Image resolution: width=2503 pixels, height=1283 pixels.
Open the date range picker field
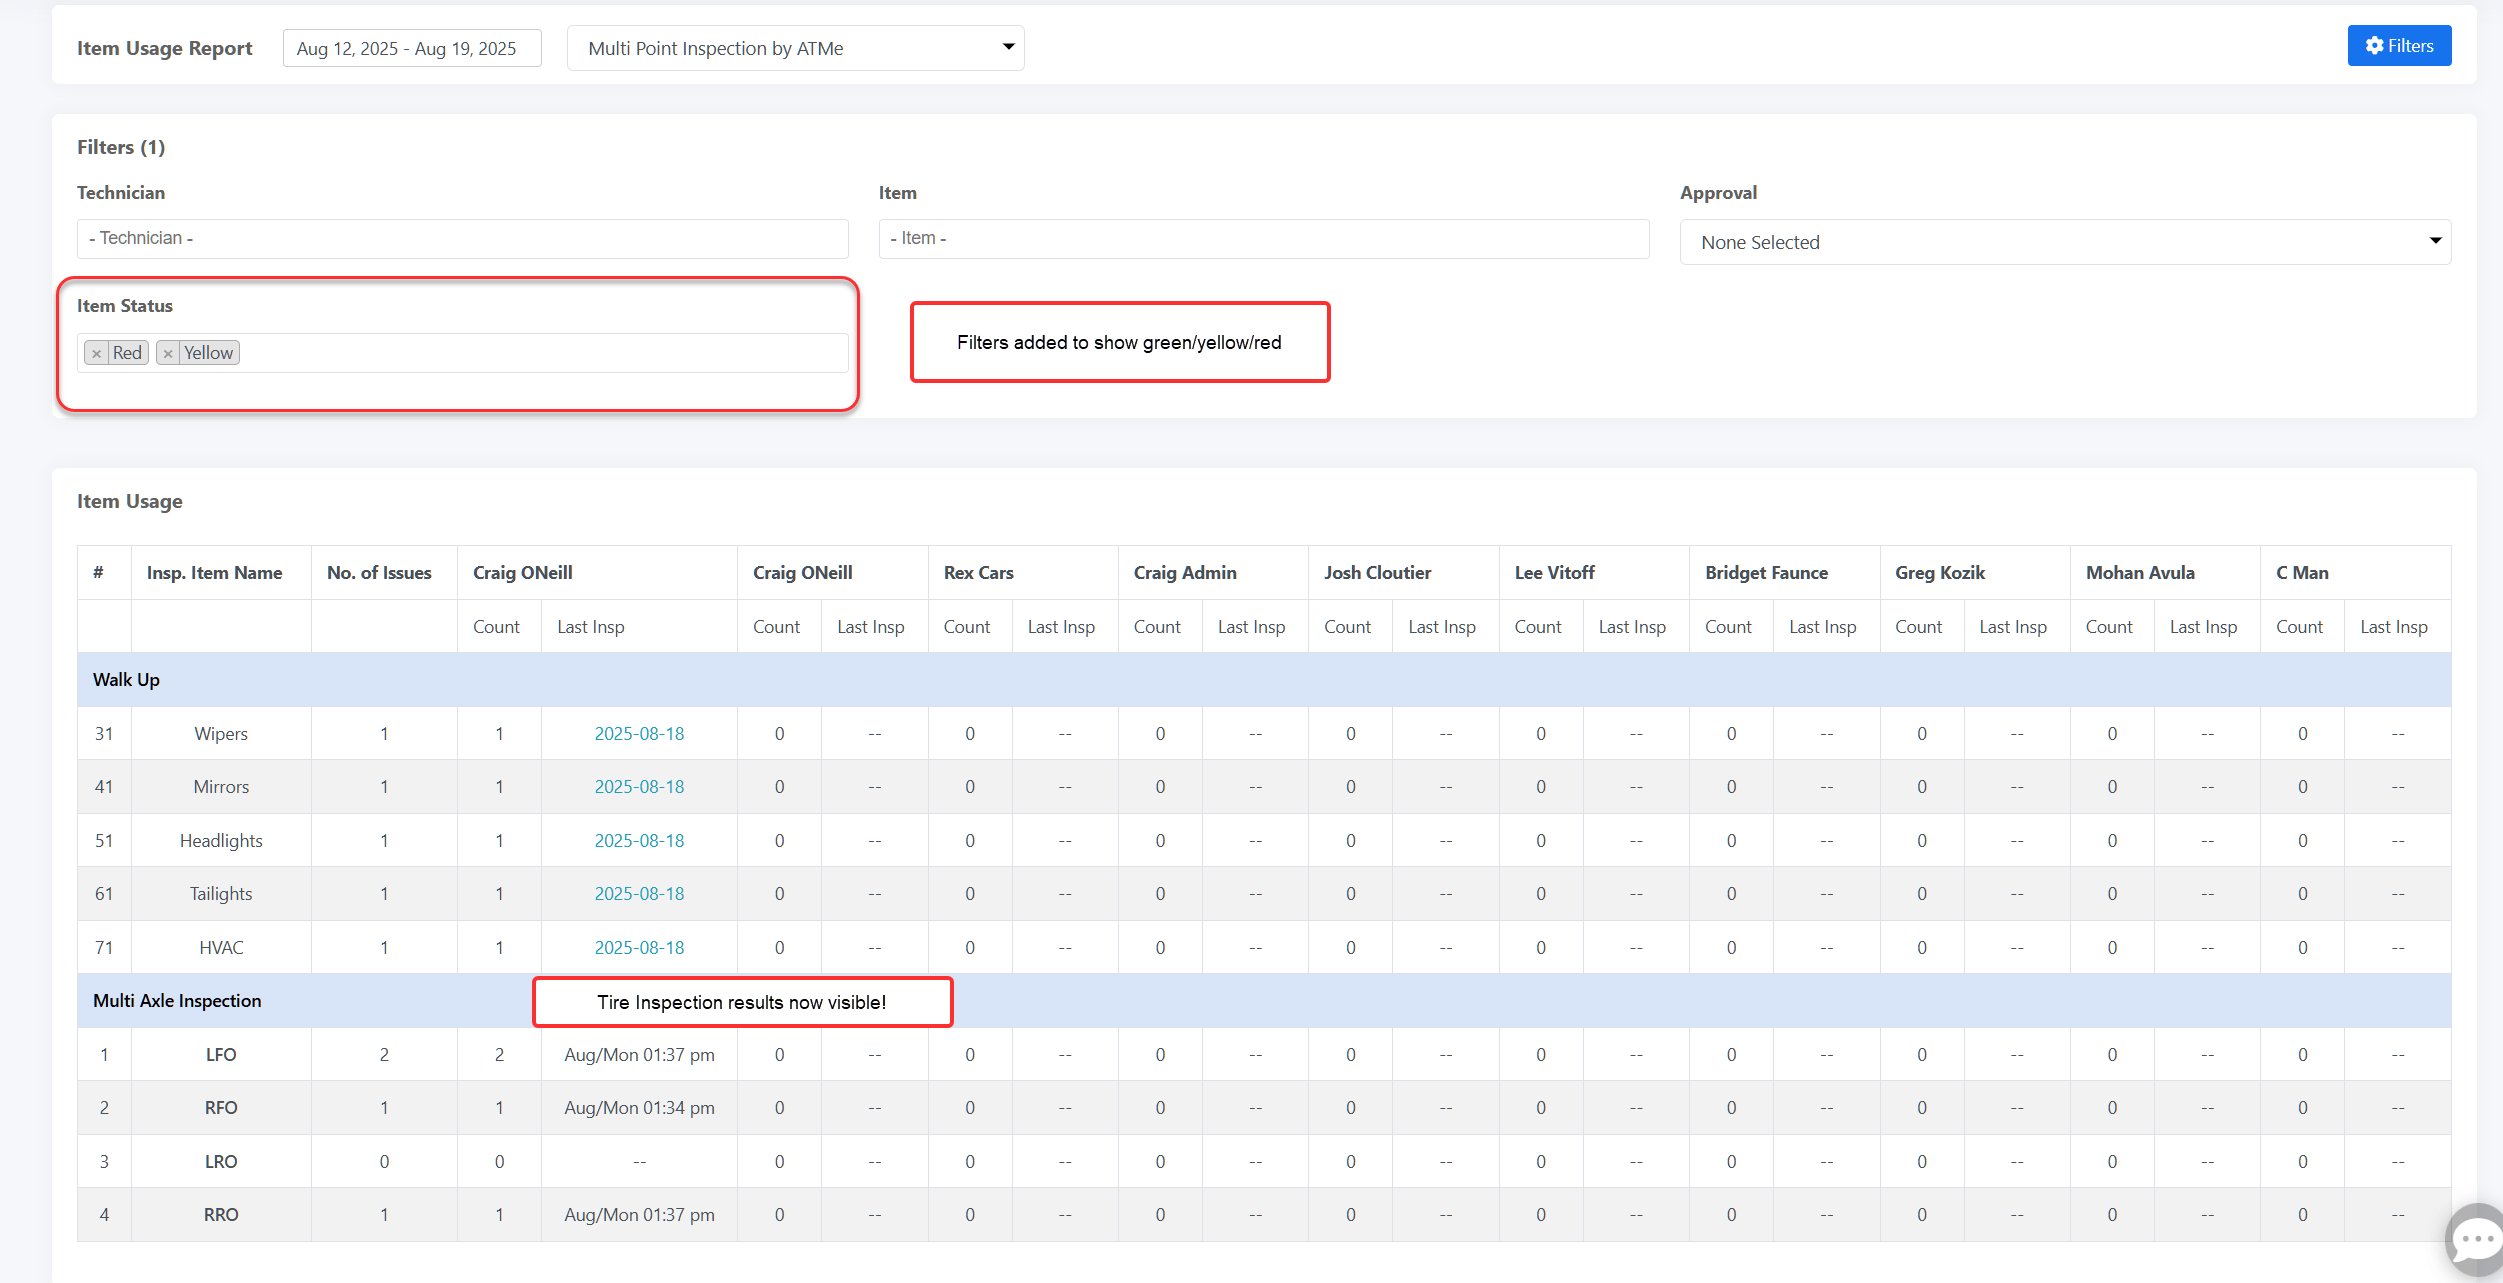pyautogui.click(x=412, y=48)
